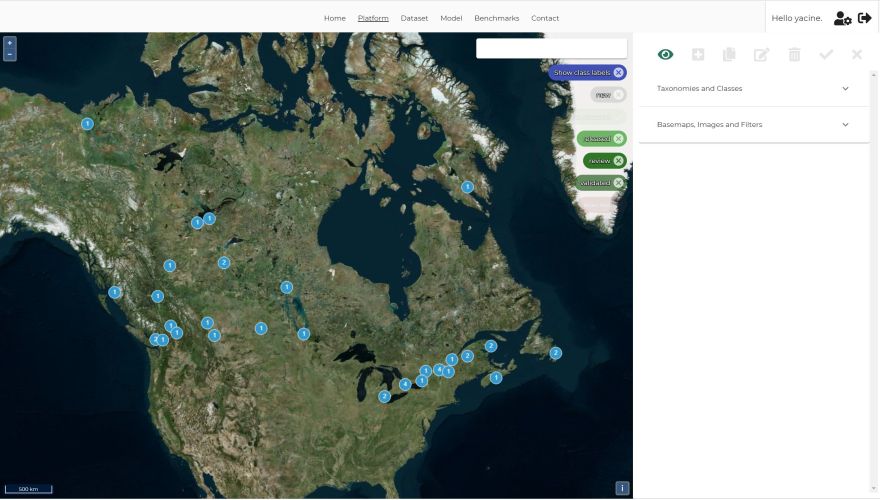
Task: Click the cluster marker in Alaska
Action: click(x=87, y=123)
